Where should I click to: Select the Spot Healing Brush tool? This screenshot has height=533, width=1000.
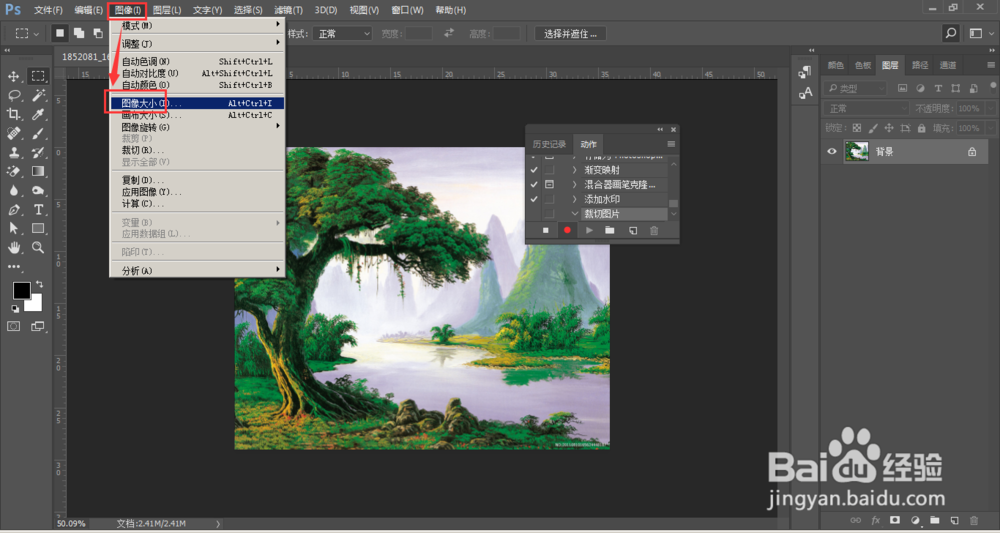point(13,134)
